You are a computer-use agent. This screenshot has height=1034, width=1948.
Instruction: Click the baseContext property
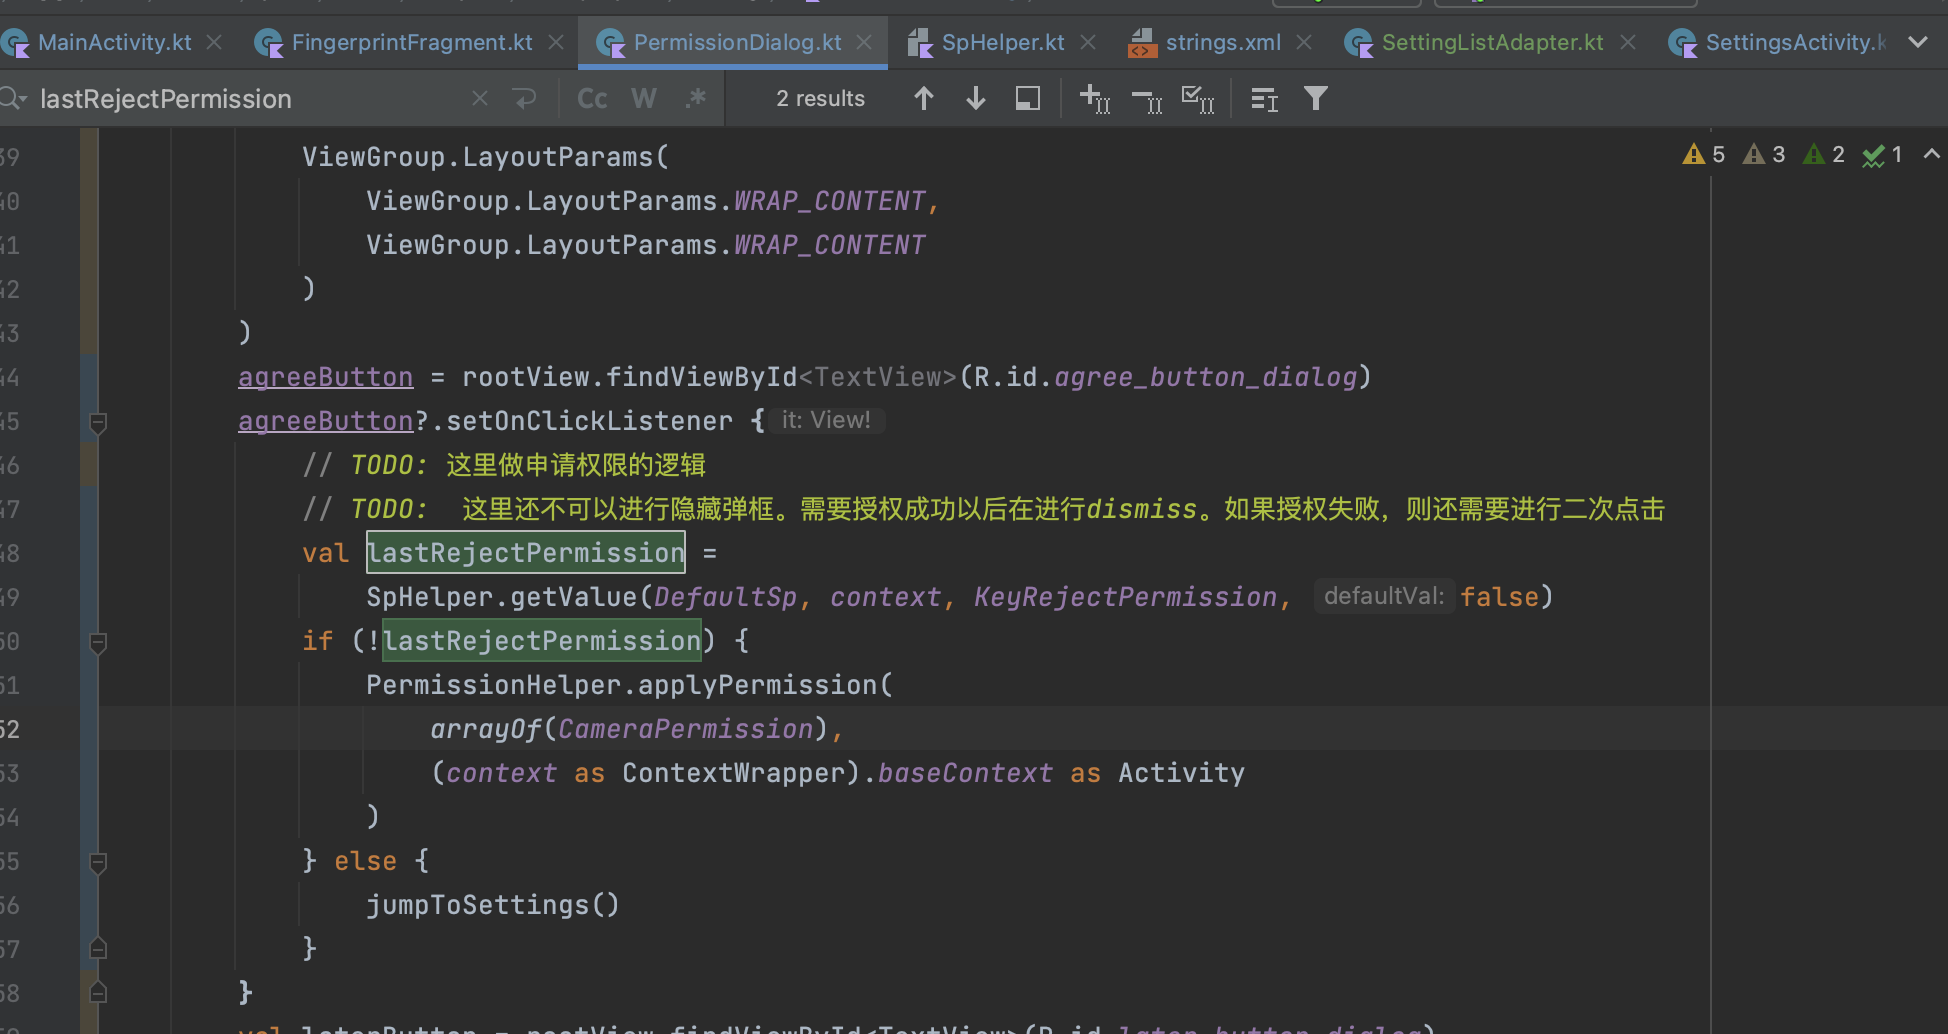965,773
